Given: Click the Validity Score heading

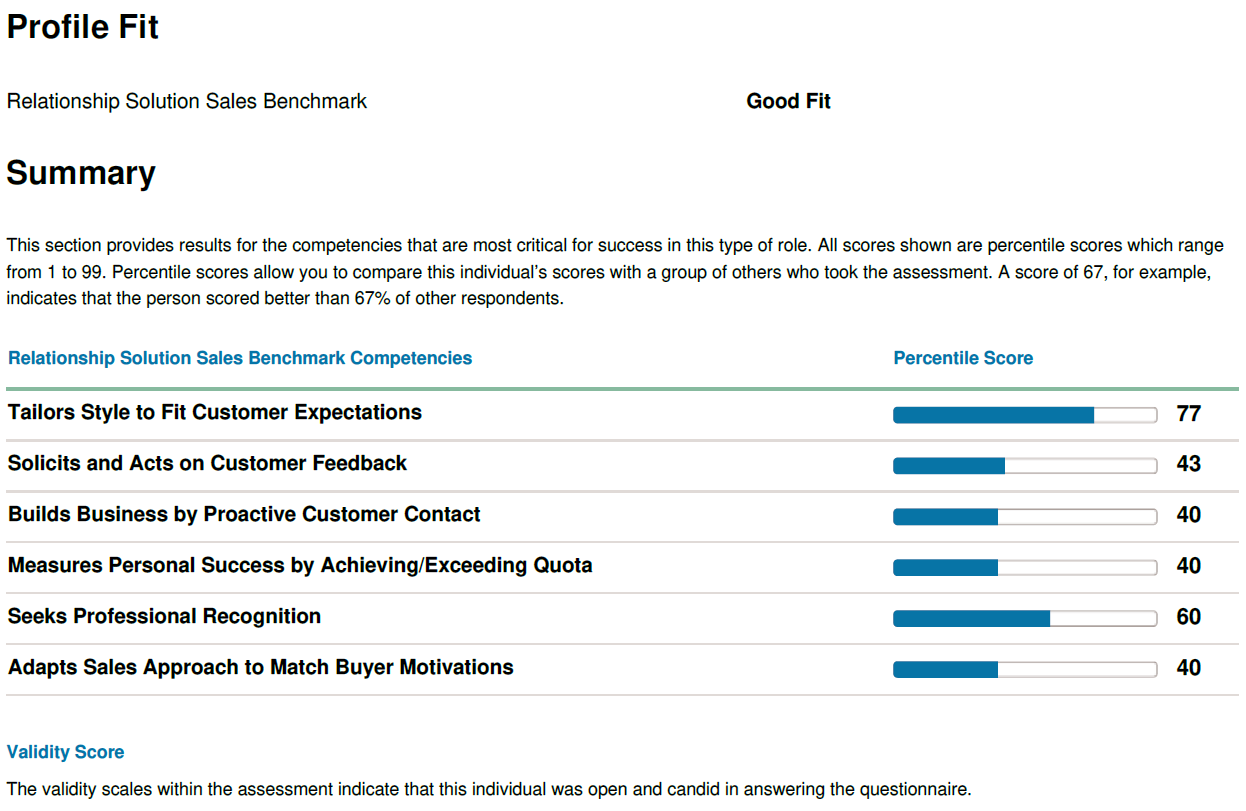Looking at the screenshot, I should pos(66,752).
